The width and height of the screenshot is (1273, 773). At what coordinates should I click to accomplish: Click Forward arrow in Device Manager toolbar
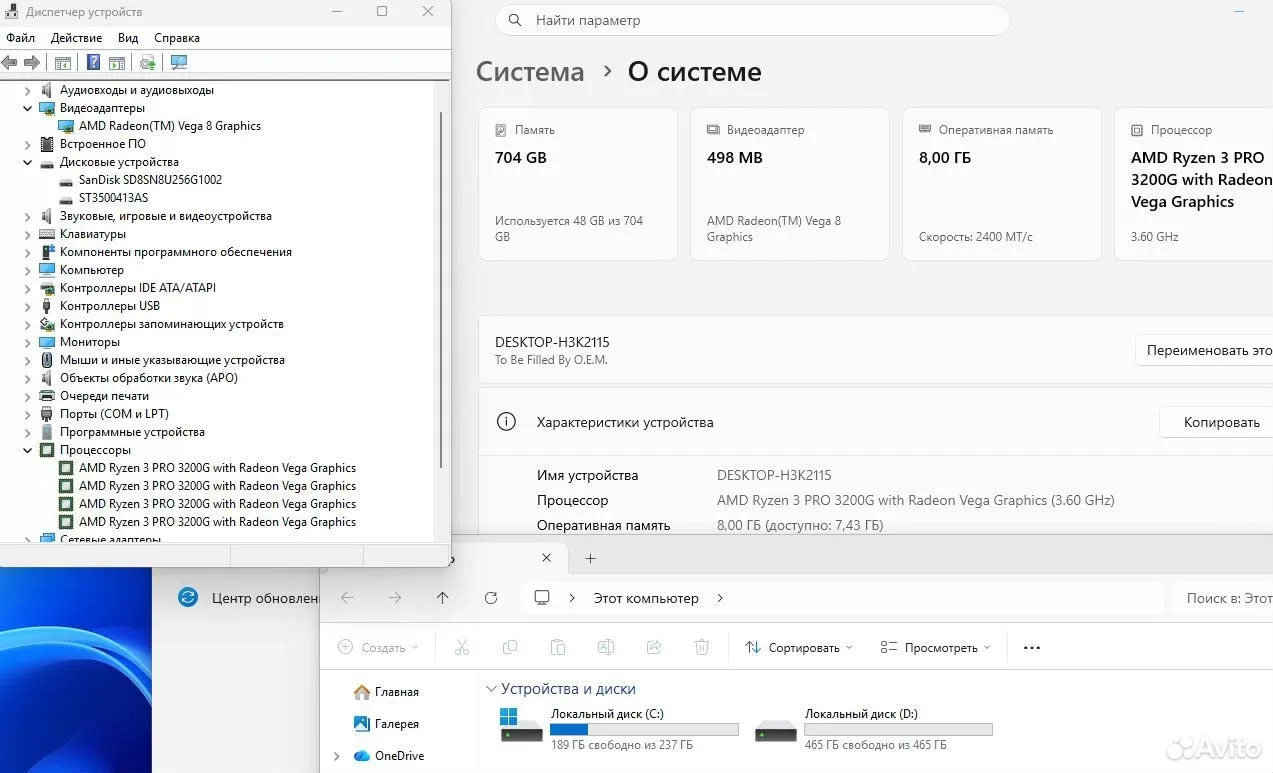32,62
